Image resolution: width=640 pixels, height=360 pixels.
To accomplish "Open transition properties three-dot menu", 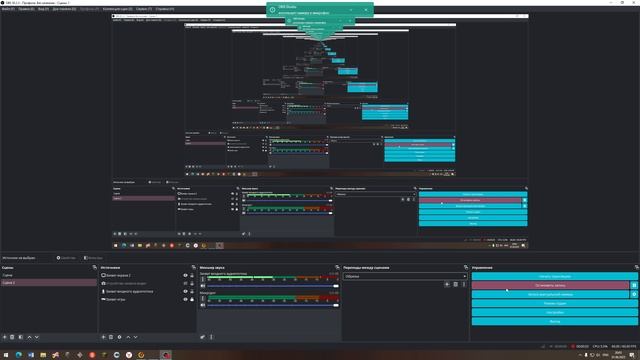I will pos(464,284).
